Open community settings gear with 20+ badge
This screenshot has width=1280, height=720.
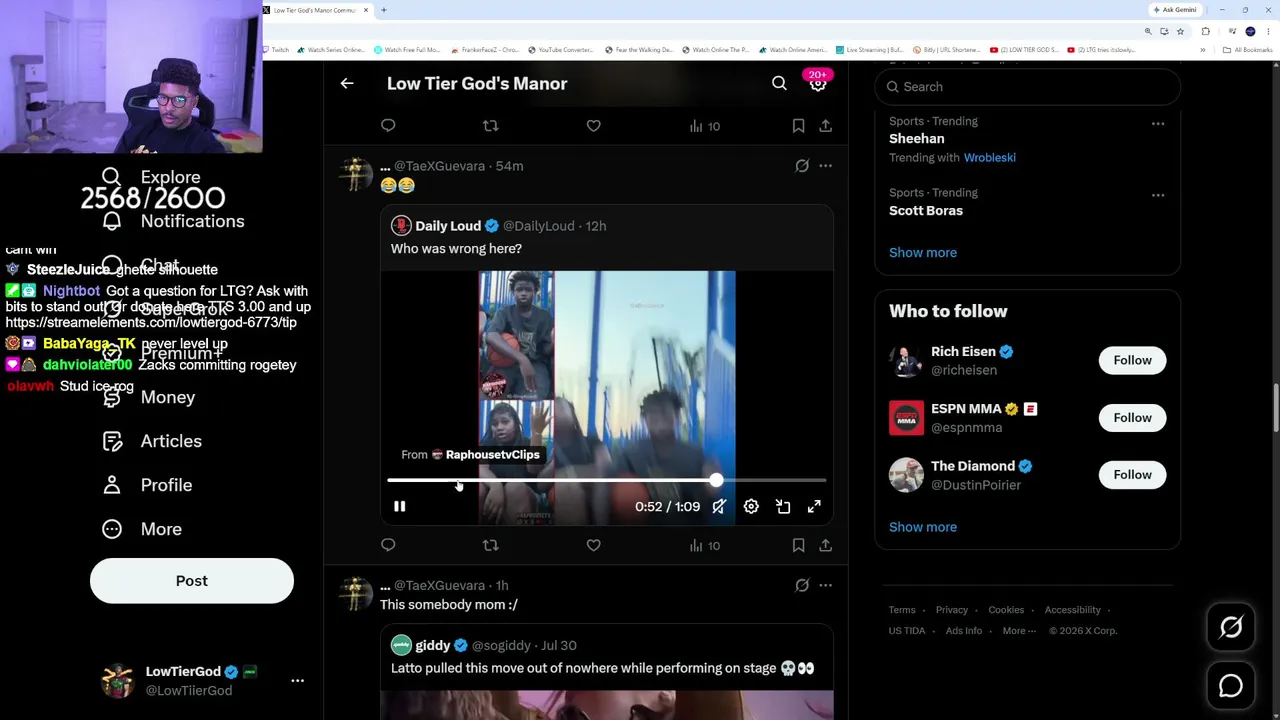click(818, 83)
